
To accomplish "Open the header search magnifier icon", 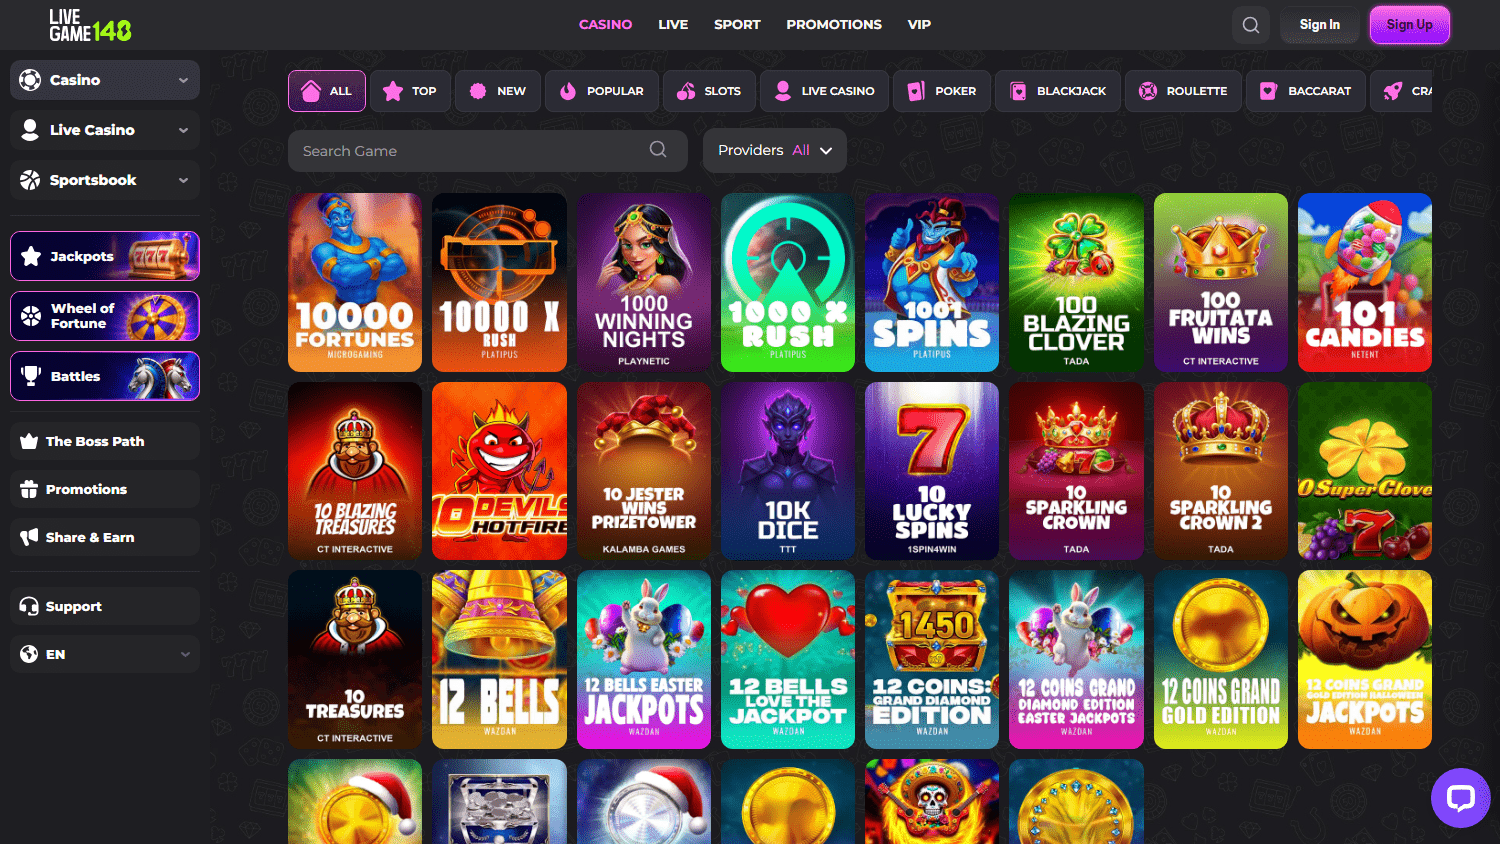I will pos(1251,25).
